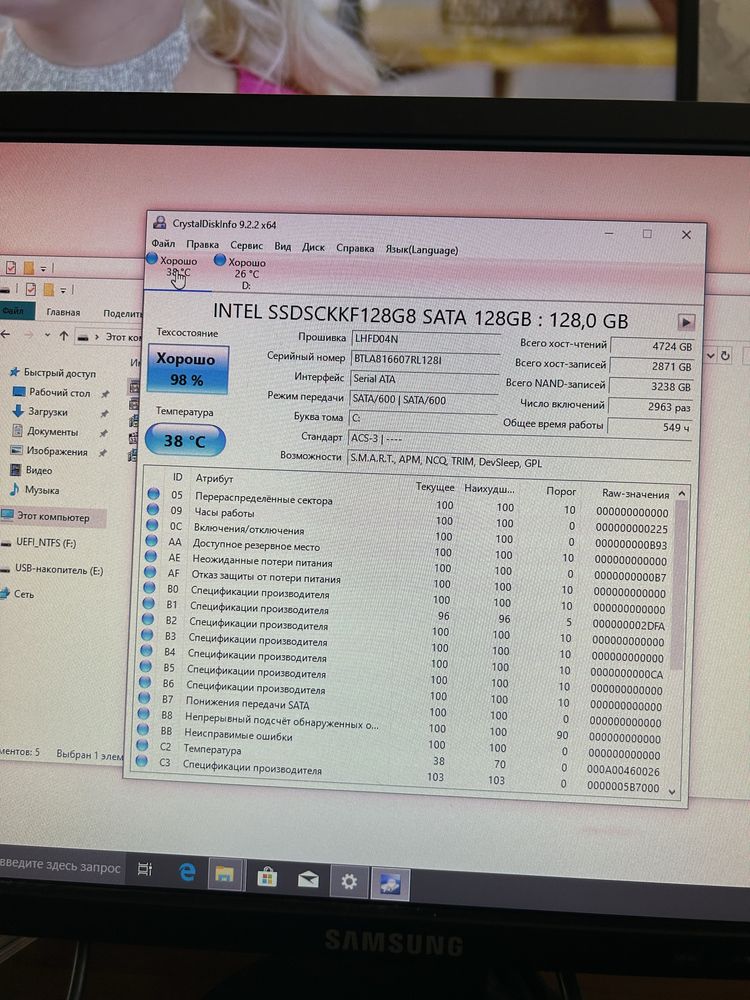Open USB-накопитель (E:) in Explorer
Screen dimensions: 750x1000
52,570
